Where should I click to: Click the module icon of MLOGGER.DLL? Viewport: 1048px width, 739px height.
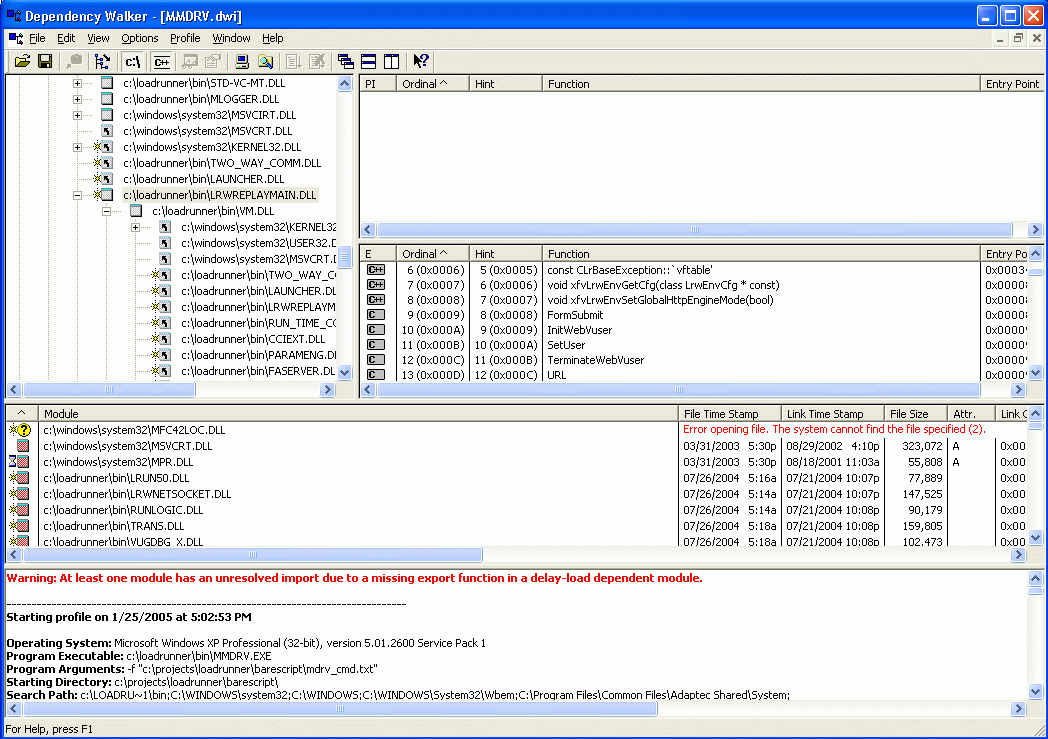107,99
